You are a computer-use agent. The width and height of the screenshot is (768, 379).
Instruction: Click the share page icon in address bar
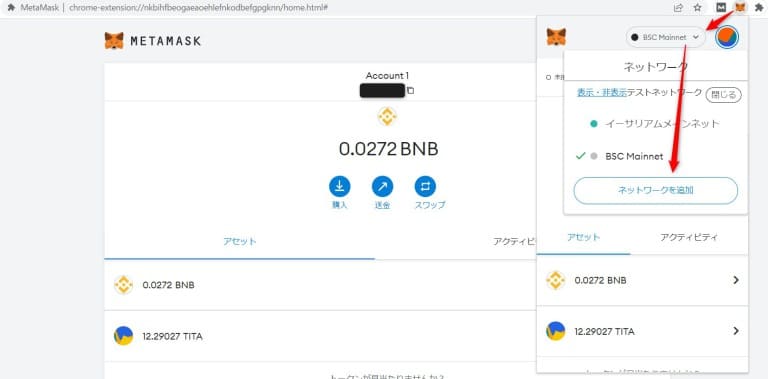[678, 7]
